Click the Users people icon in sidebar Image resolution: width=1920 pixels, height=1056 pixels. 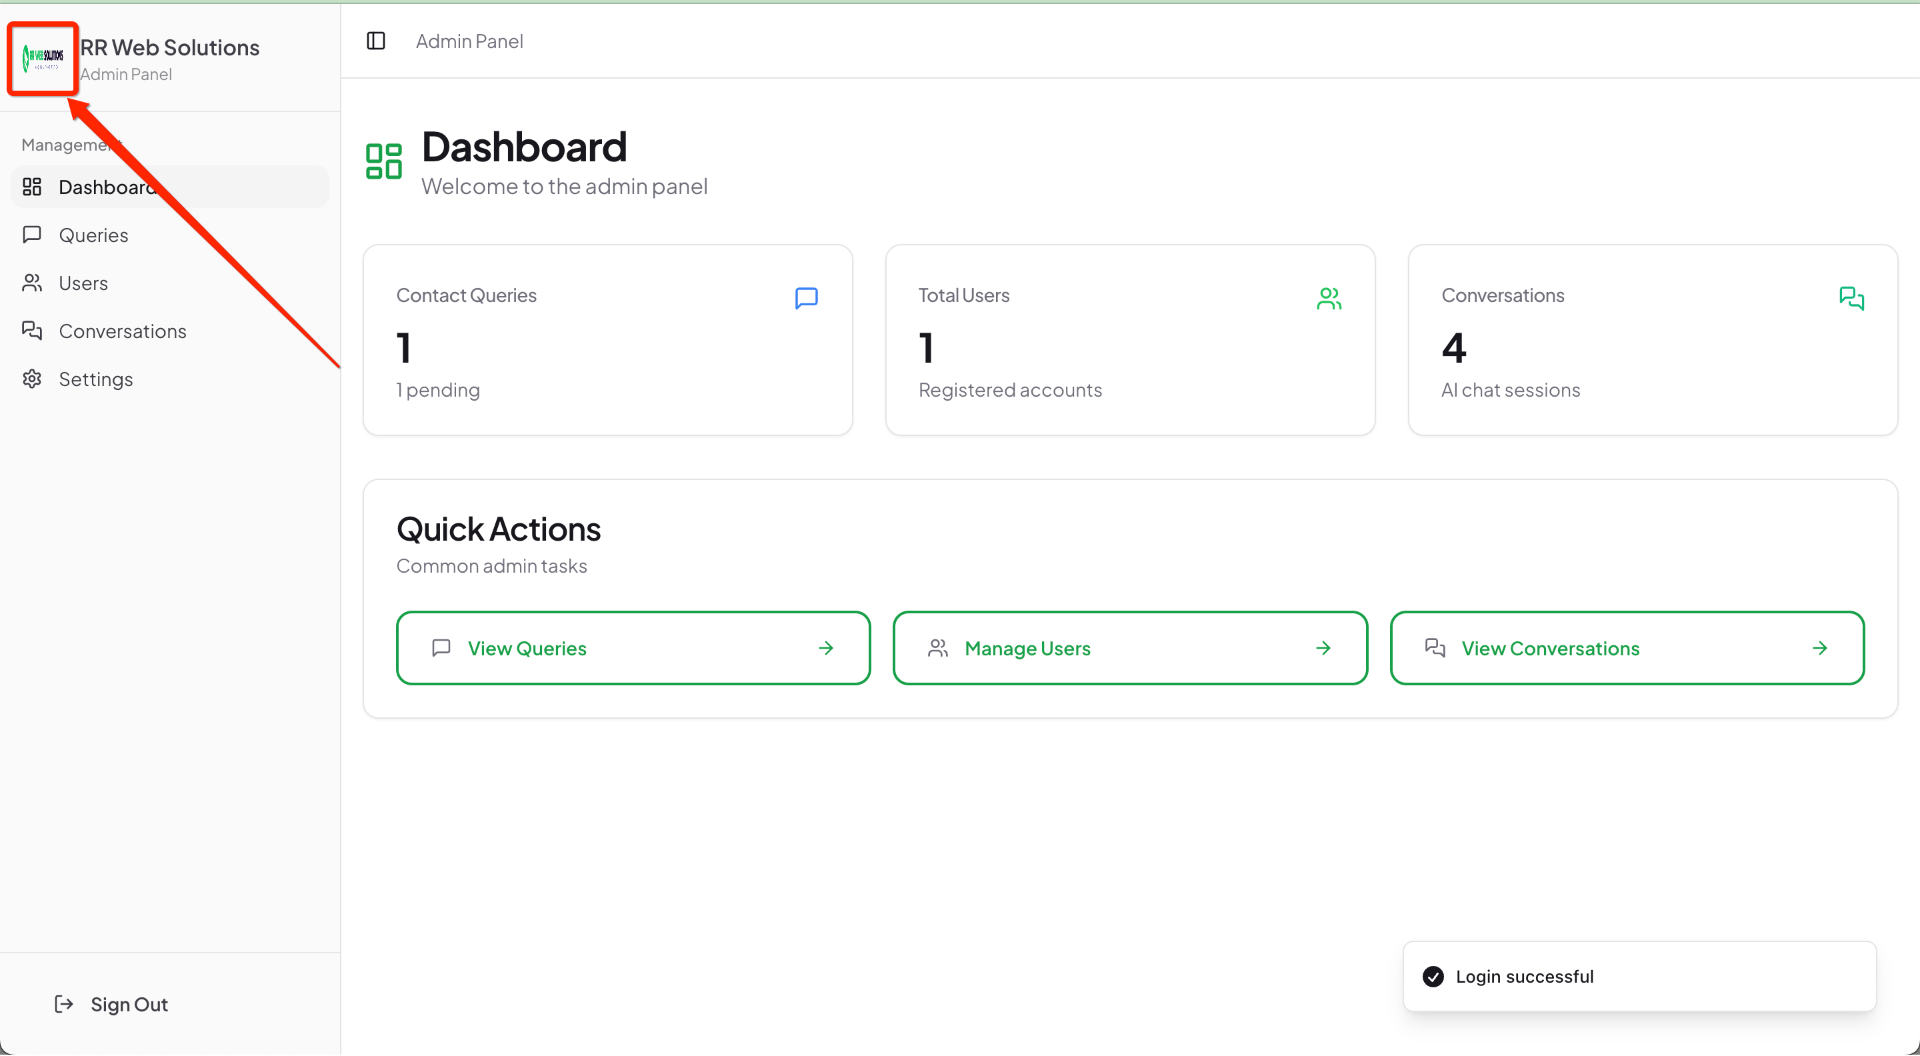tap(32, 283)
